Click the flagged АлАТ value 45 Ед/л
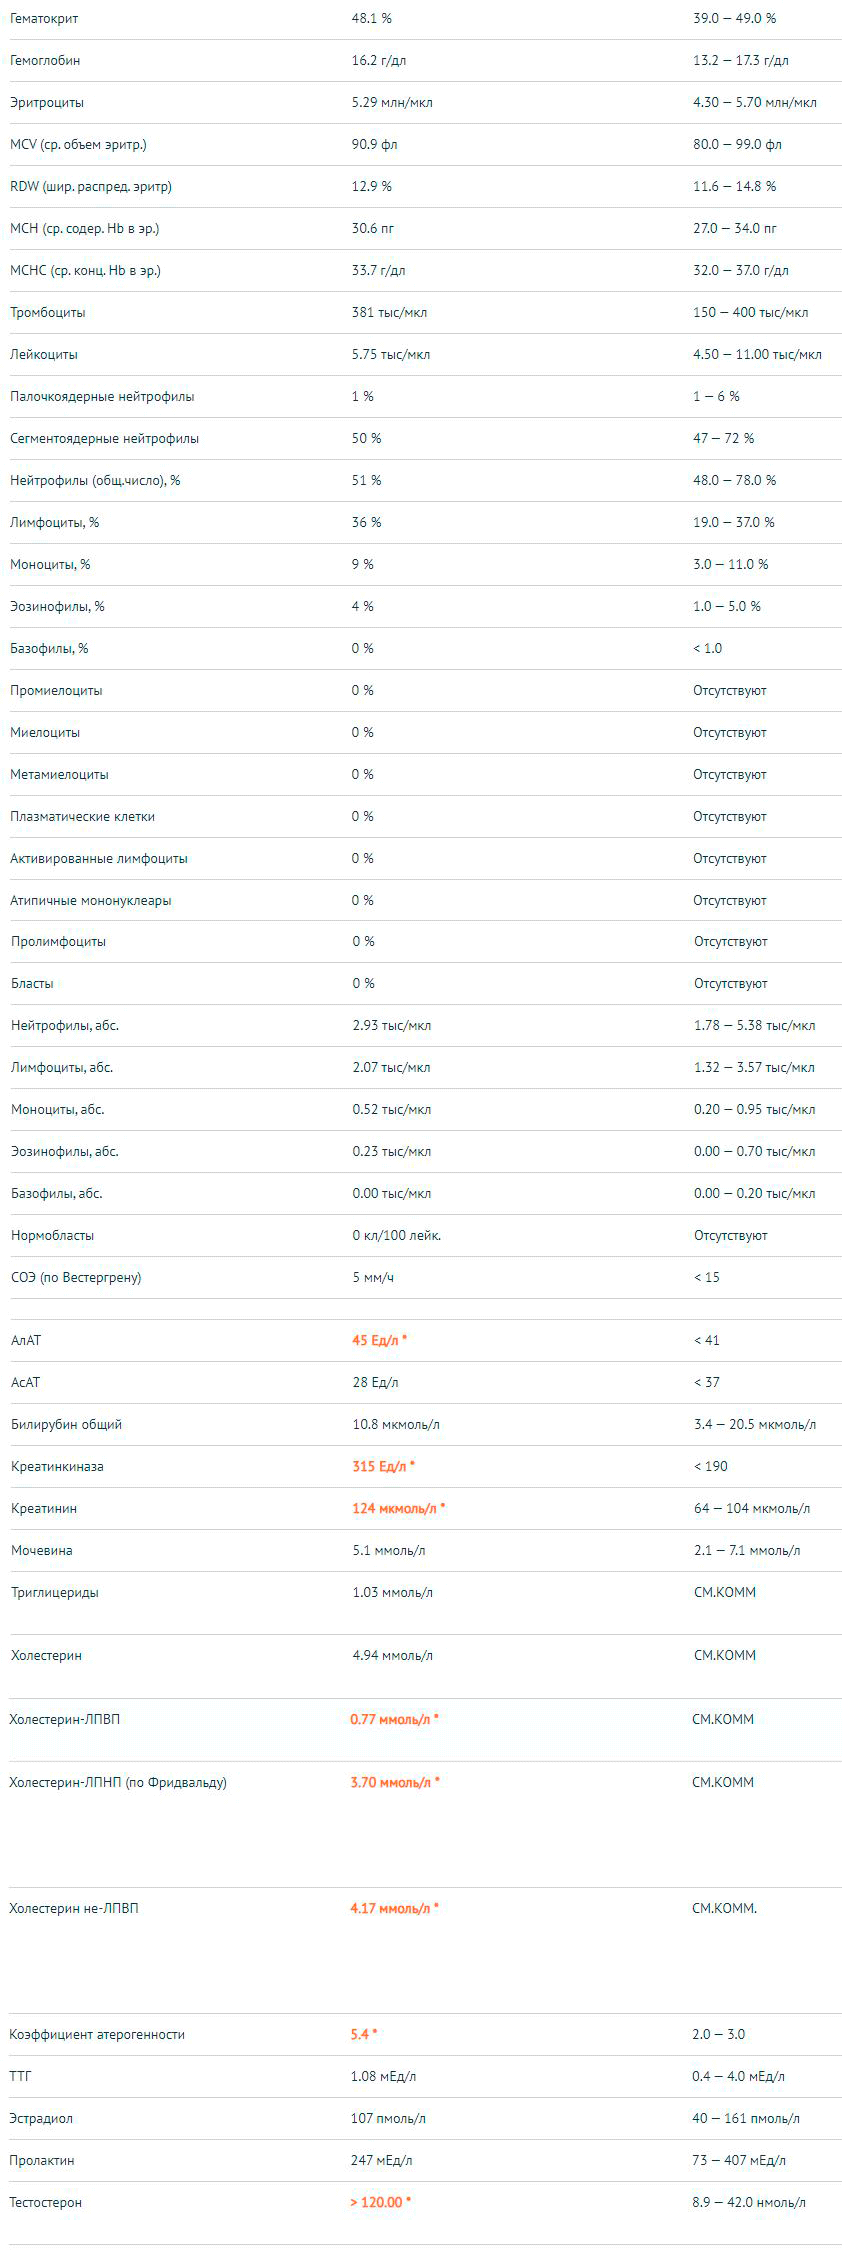The height and width of the screenshot is (2250, 842). [375, 1340]
